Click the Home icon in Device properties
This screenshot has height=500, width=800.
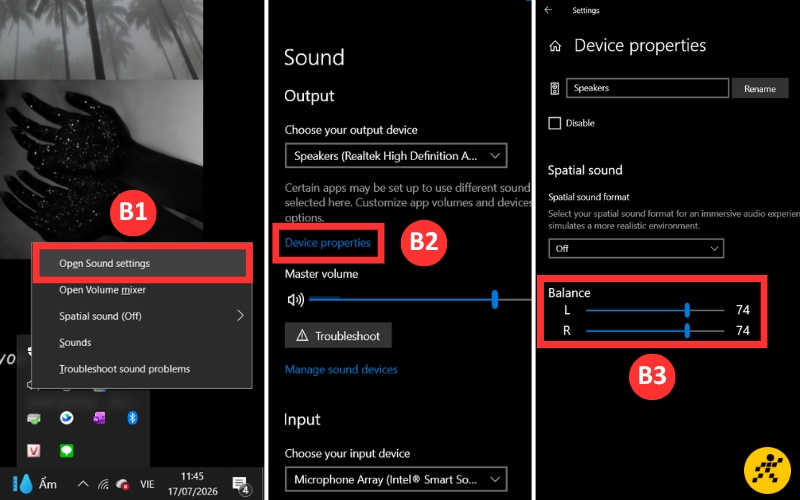coord(555,46)
